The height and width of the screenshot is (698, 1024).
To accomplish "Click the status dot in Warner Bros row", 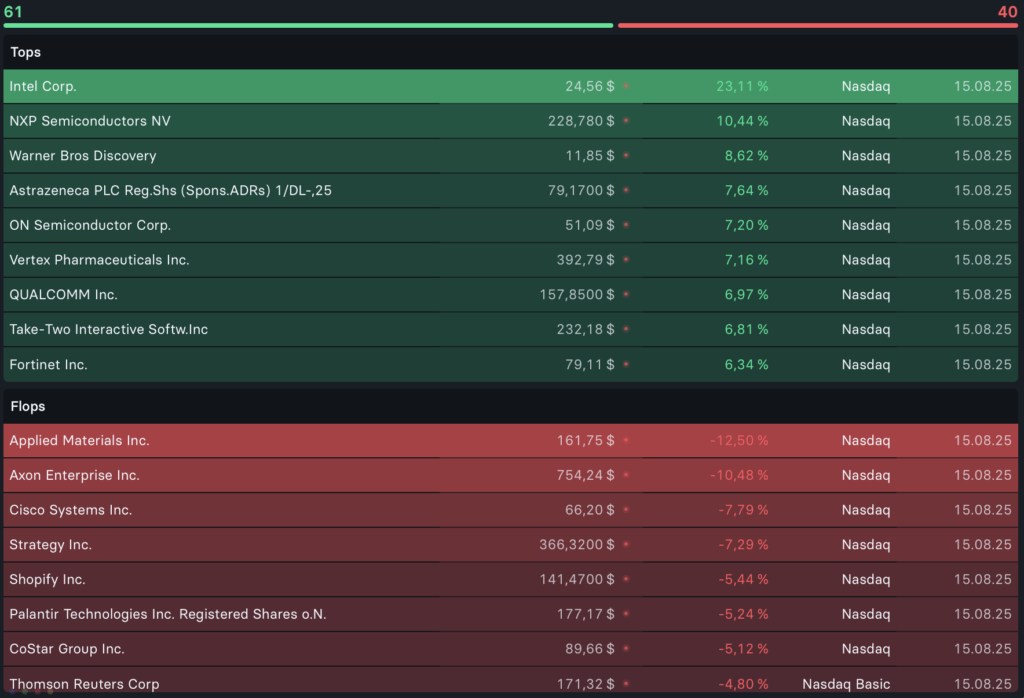I will click(x=626, y=155).
